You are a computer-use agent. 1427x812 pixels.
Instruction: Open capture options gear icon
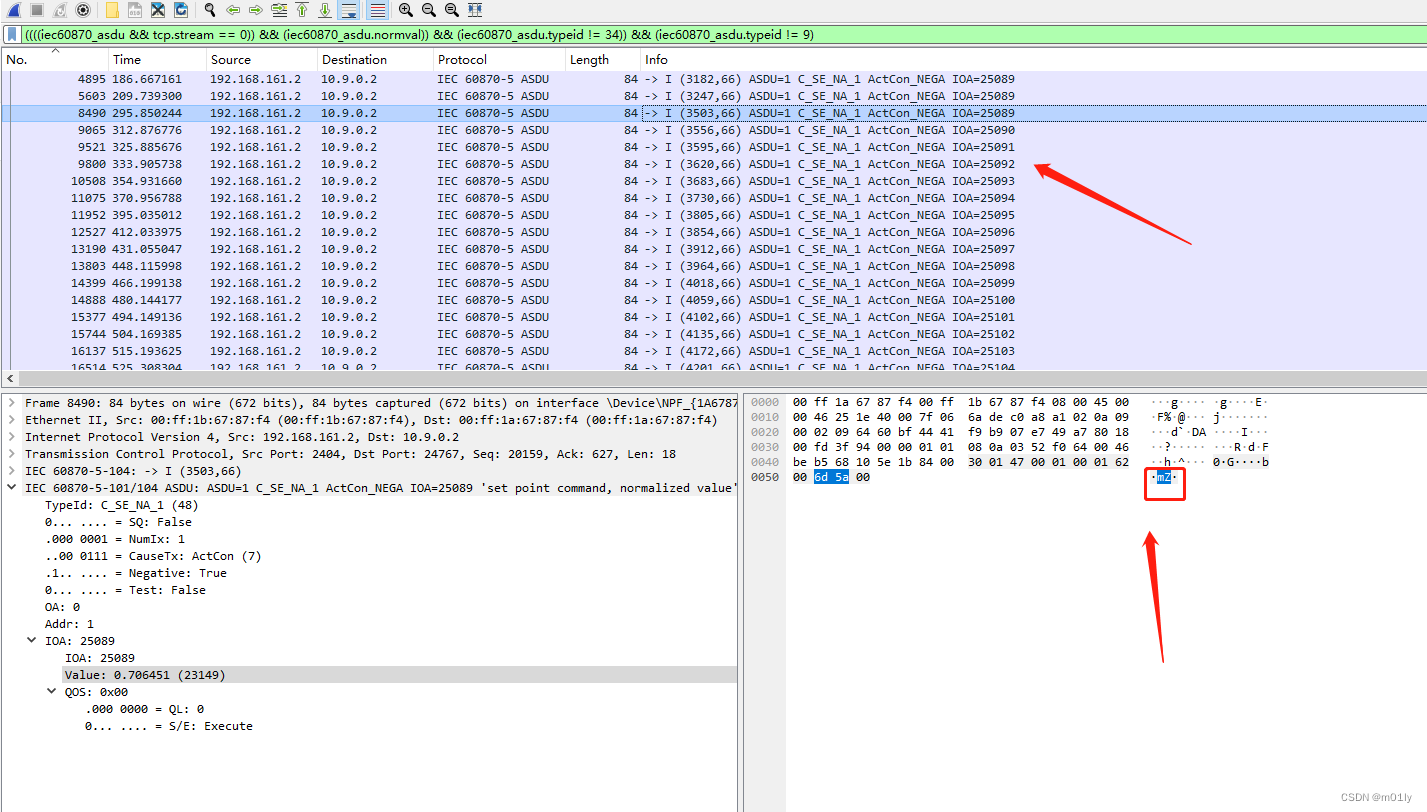point(83,10)
